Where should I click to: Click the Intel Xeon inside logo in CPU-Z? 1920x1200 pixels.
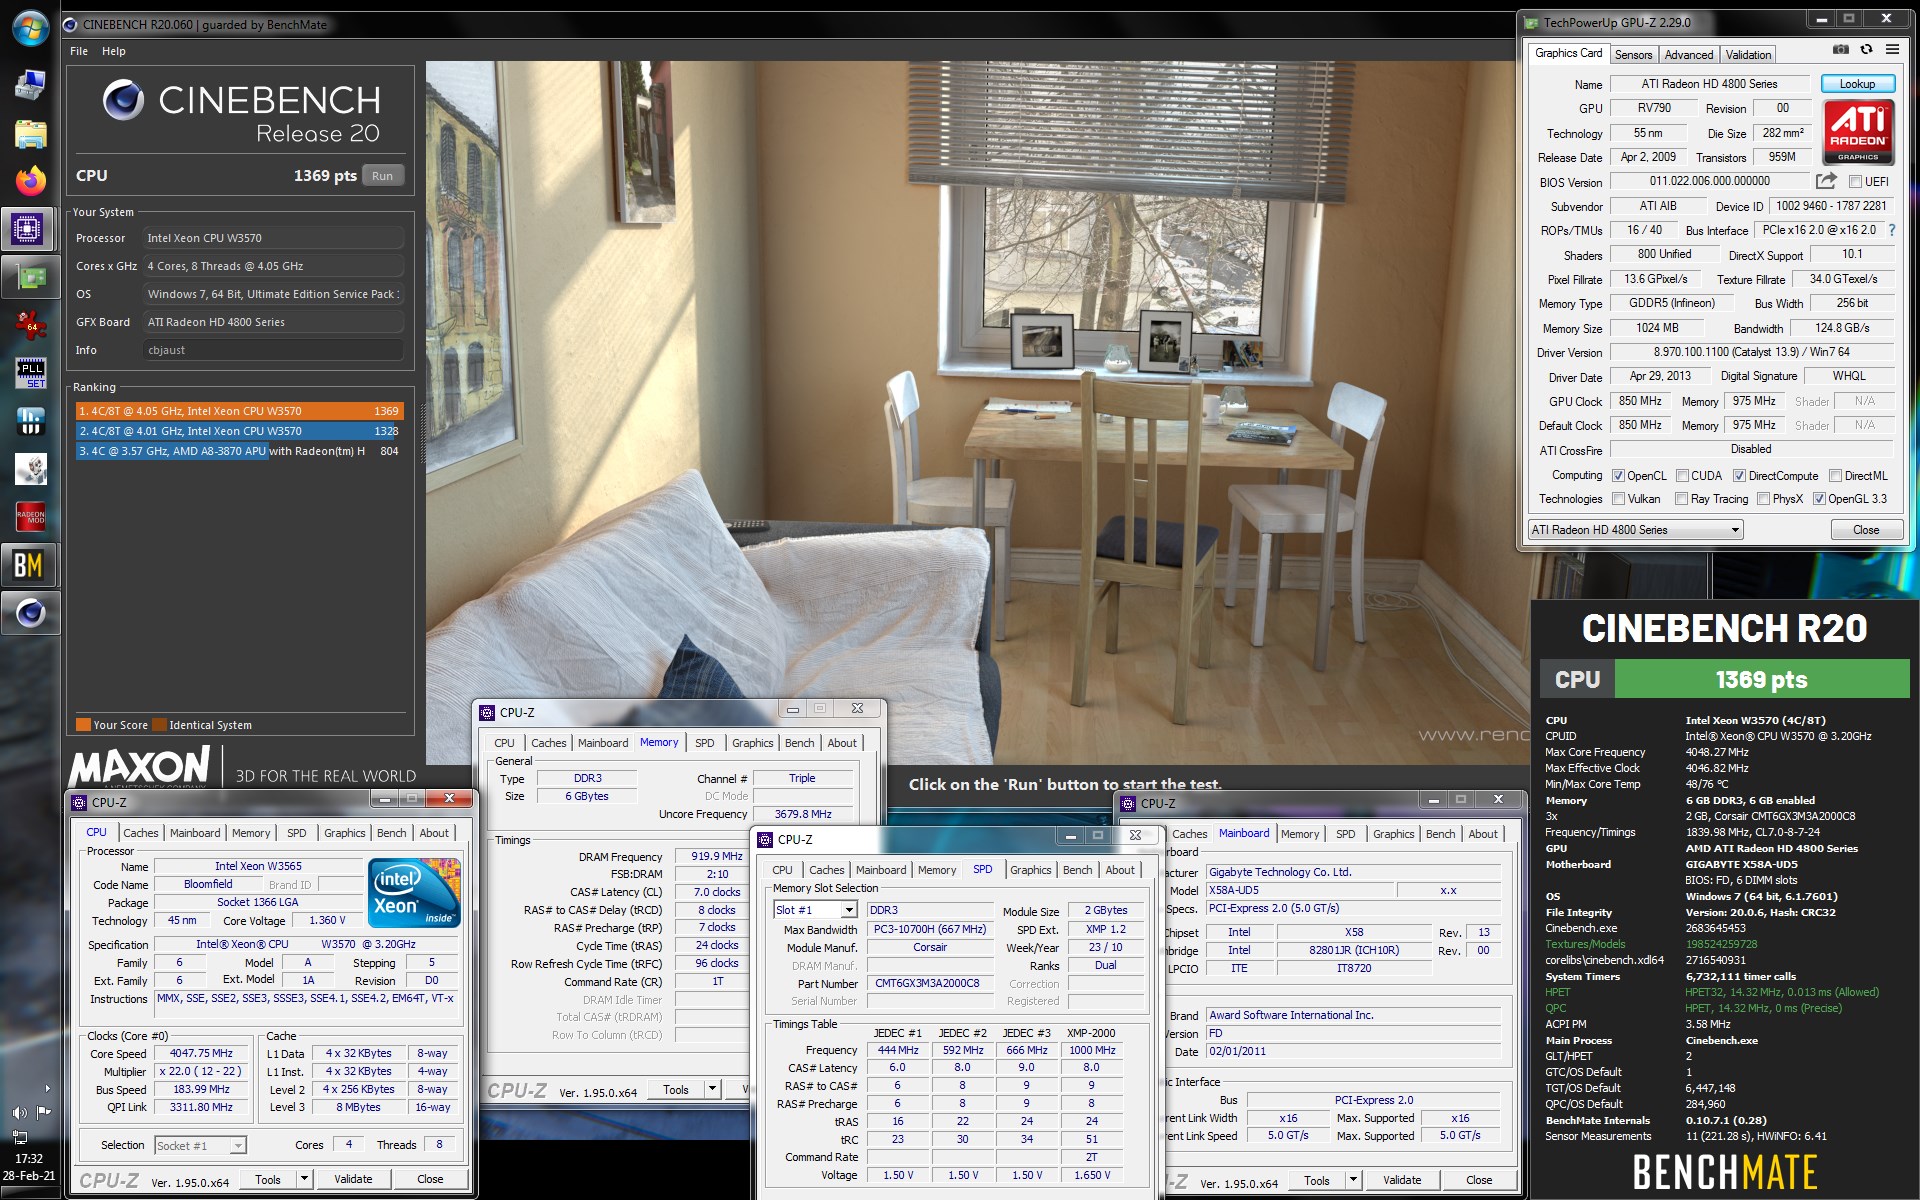coord(414,892)
